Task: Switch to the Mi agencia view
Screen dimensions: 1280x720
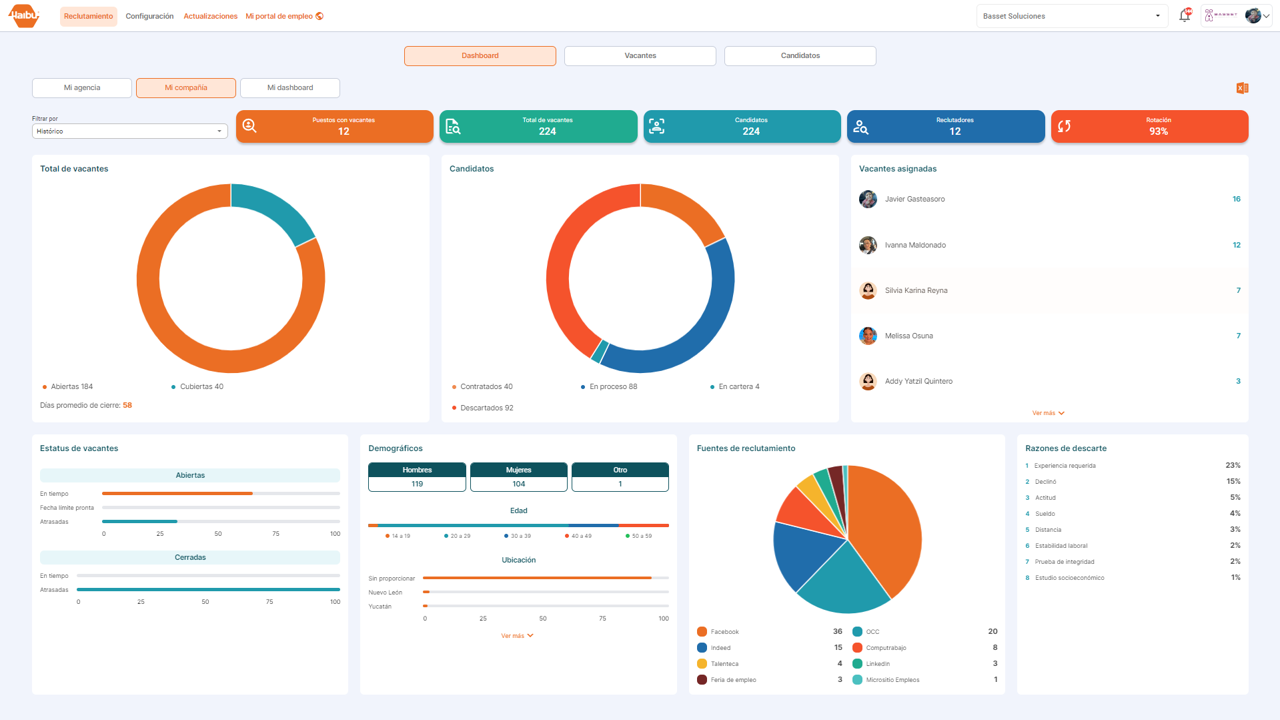Action: [x=81, y=88]
